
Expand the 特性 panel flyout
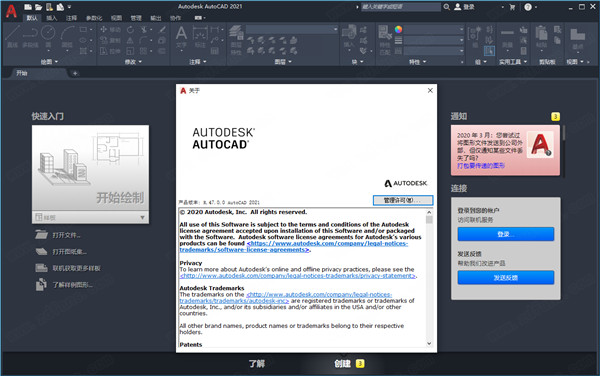click(x=417, y=62)
